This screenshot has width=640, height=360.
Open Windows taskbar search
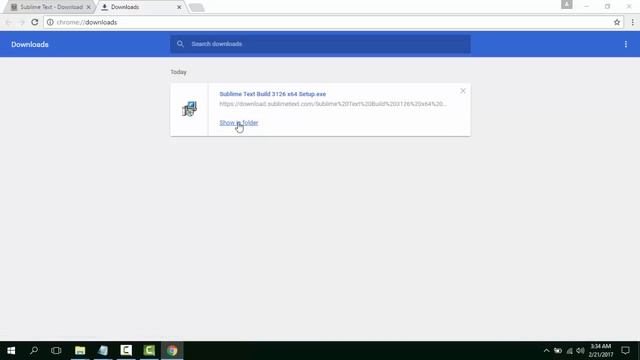tap(34, 351)
